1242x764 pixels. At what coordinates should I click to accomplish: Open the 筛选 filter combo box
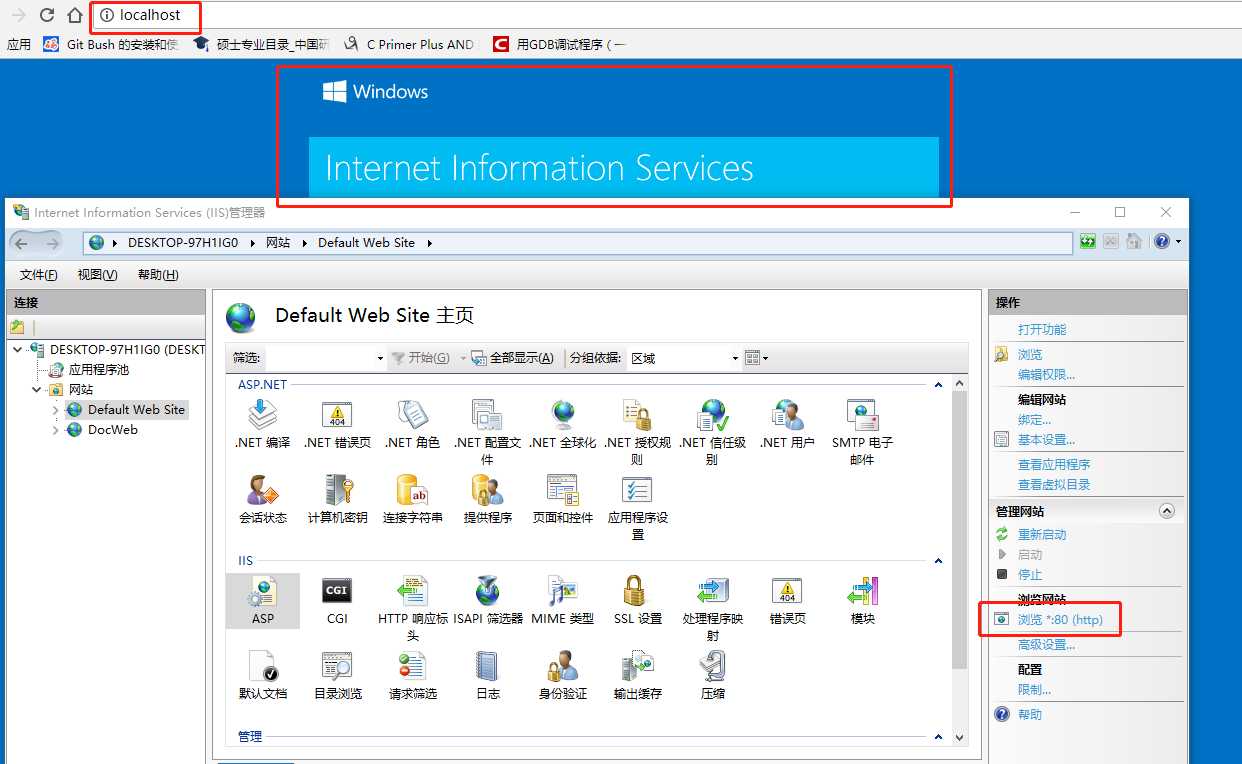click(x=325, y=358)
